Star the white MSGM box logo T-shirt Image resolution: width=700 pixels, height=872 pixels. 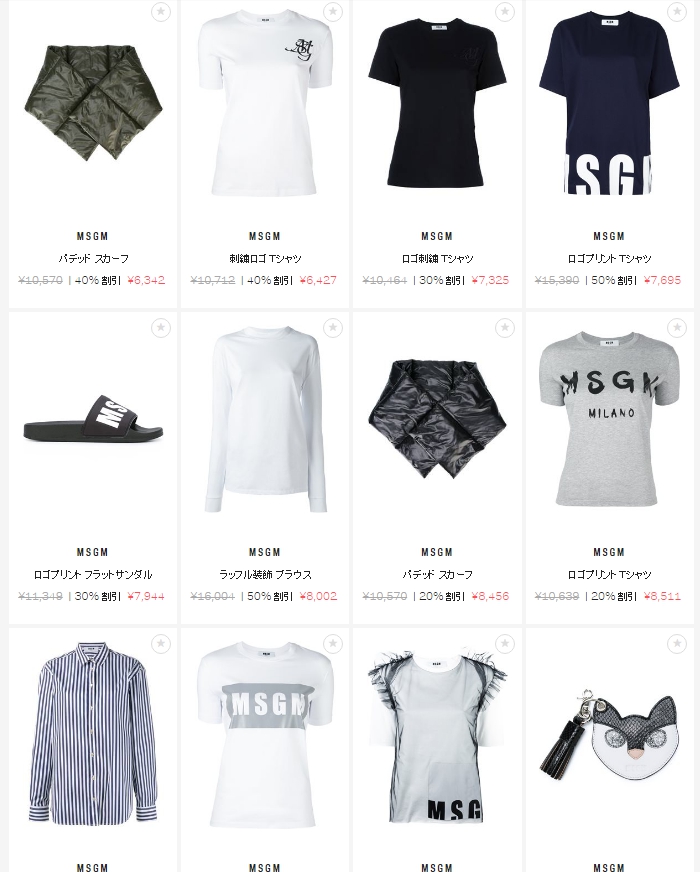pyautogui.click(x=332, y=643)
